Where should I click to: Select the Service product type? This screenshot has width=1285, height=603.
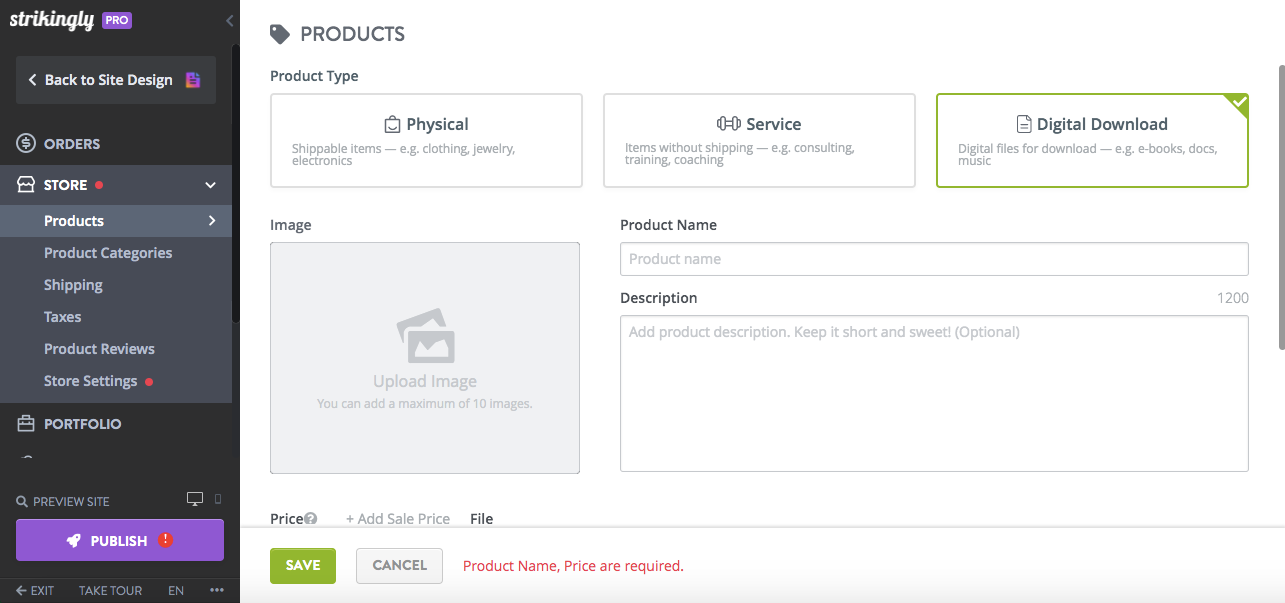759,140
